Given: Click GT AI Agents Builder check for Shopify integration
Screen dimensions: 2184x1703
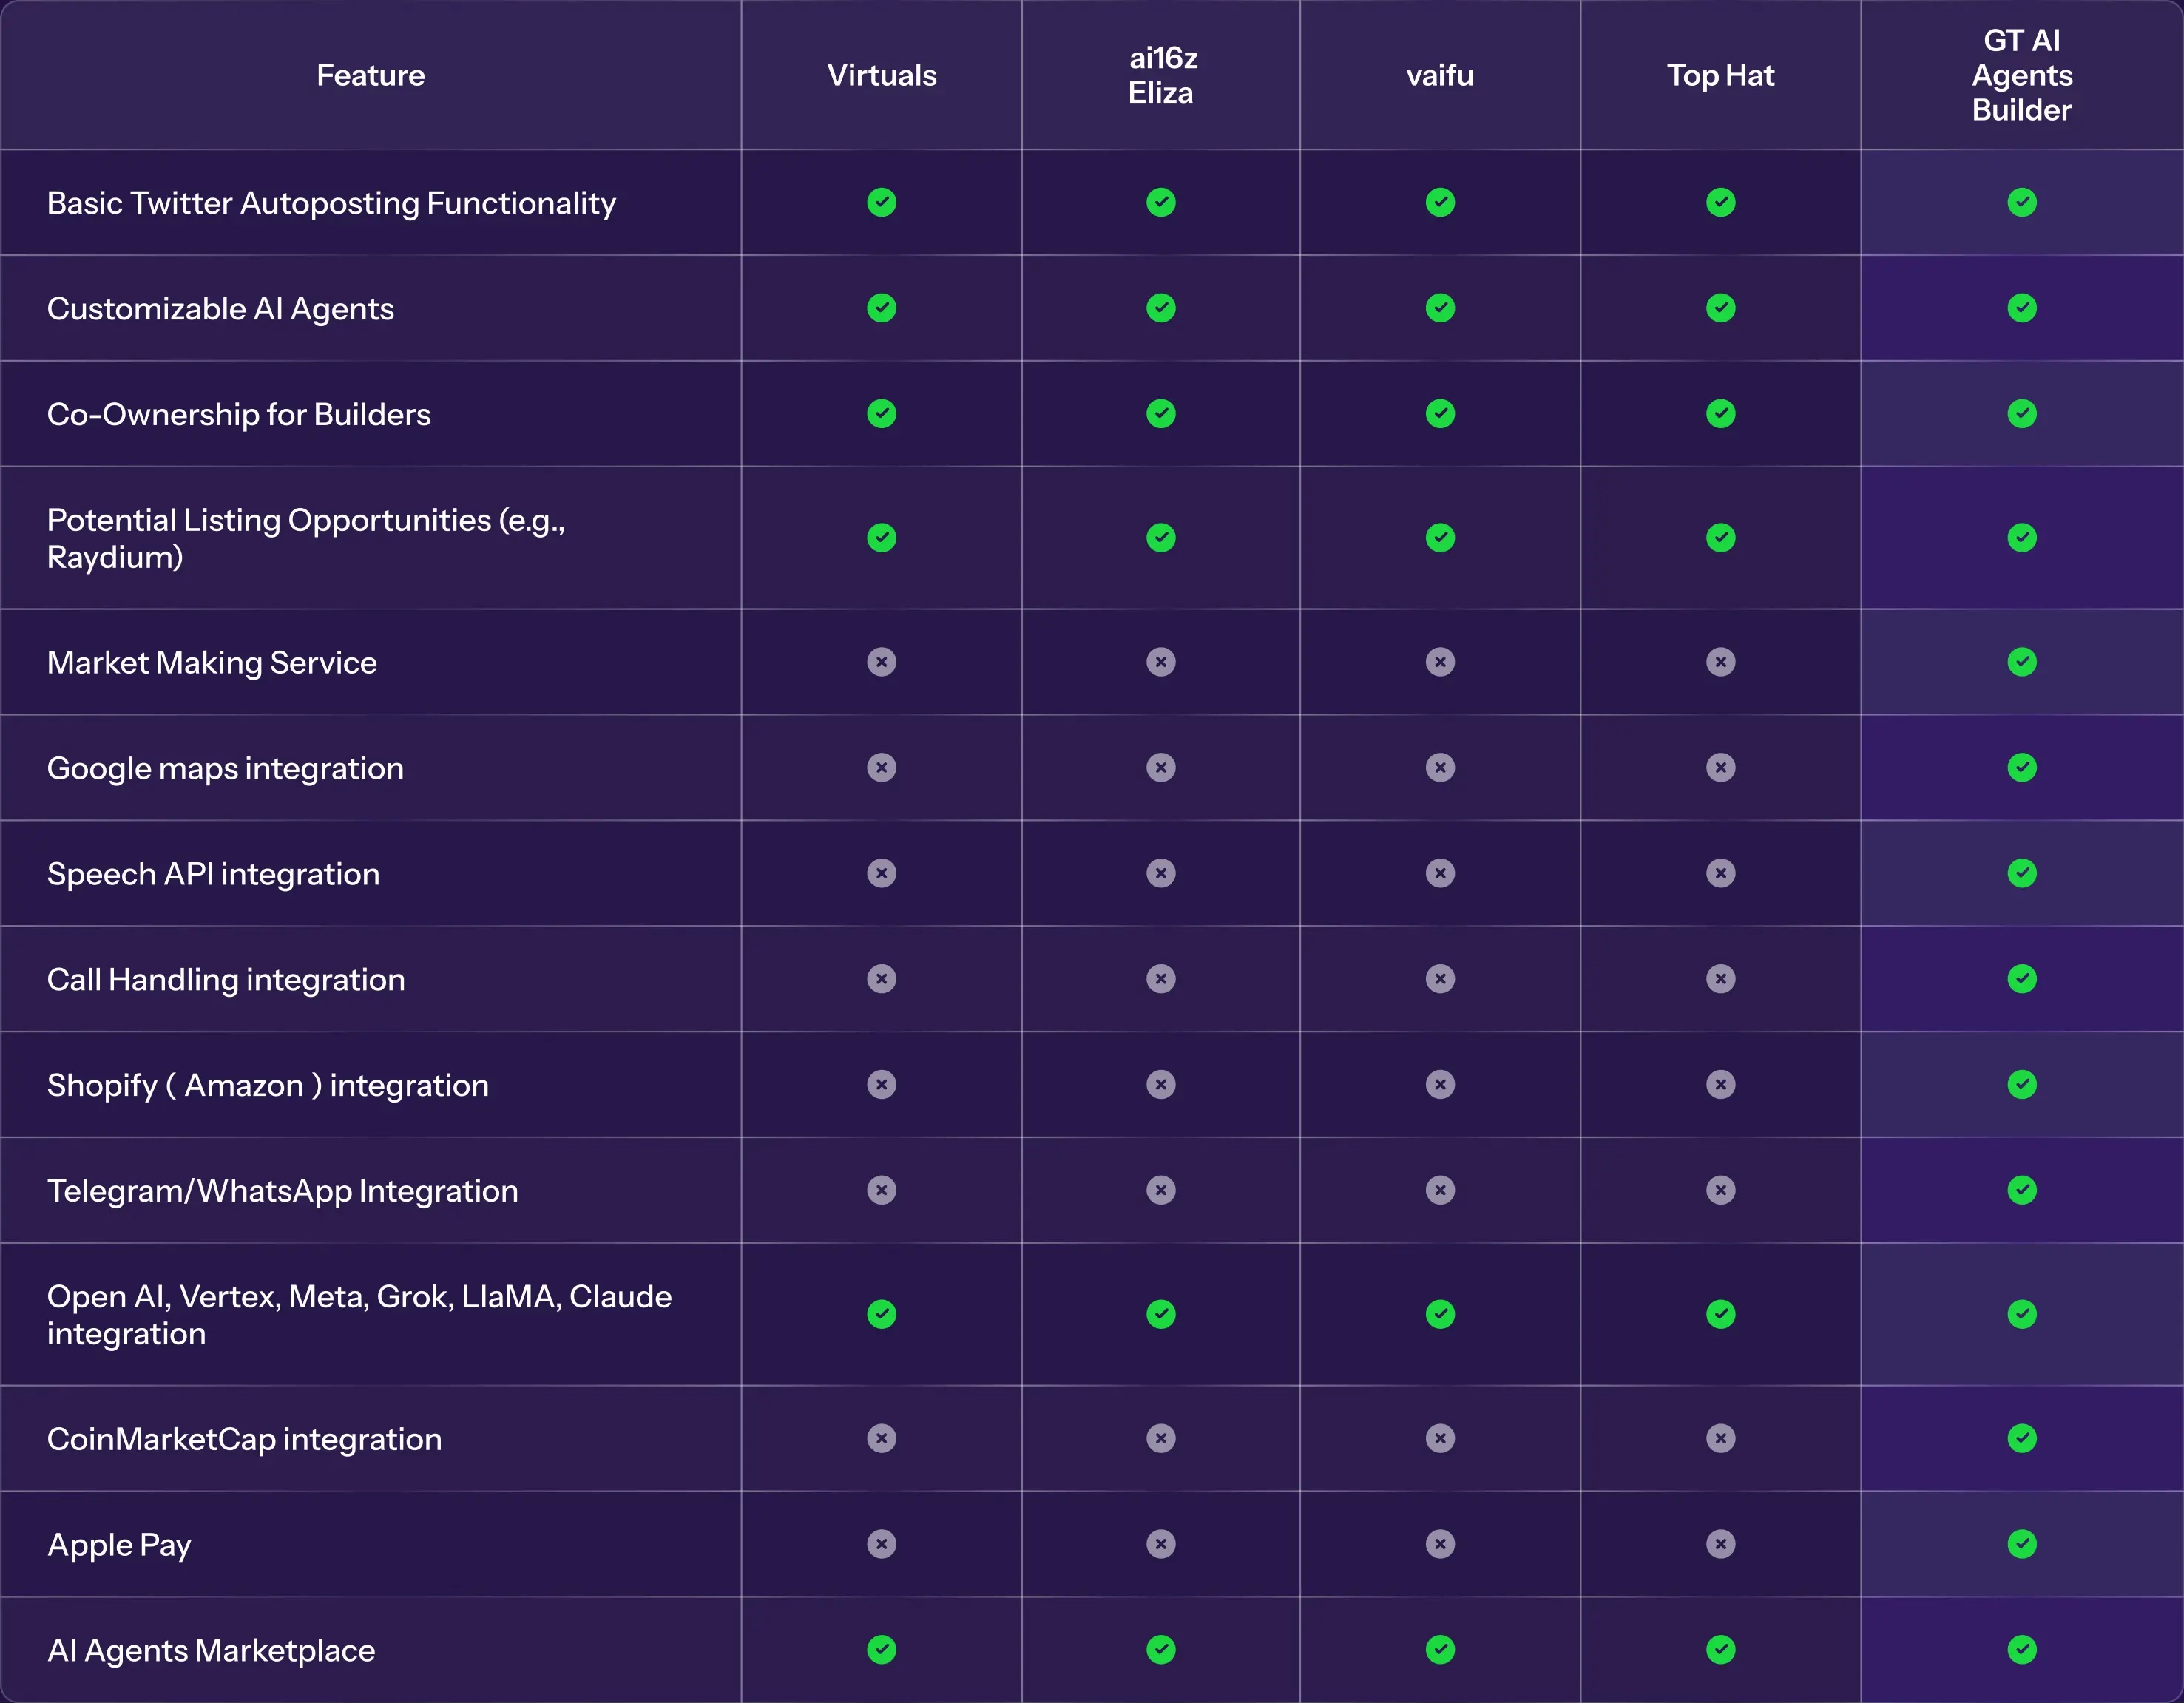Looking at the screenshot, I should (2022, 1085).
